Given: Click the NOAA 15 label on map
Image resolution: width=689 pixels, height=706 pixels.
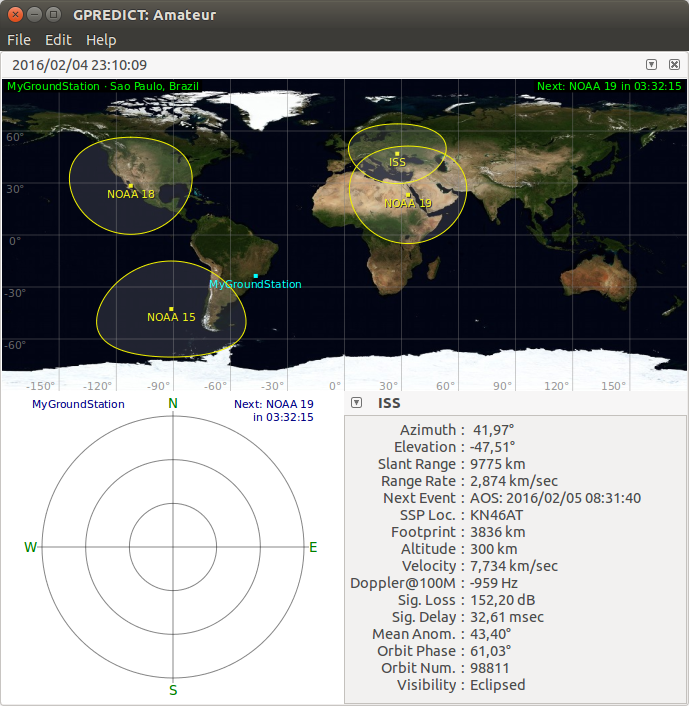Looking at the screenshot, I should [171, 317].
